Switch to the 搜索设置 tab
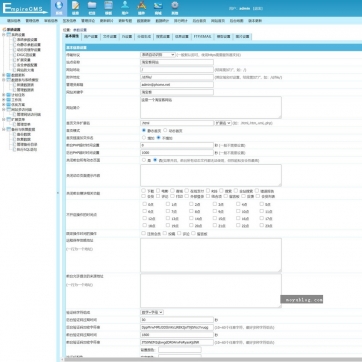 (x=163, y=37)
